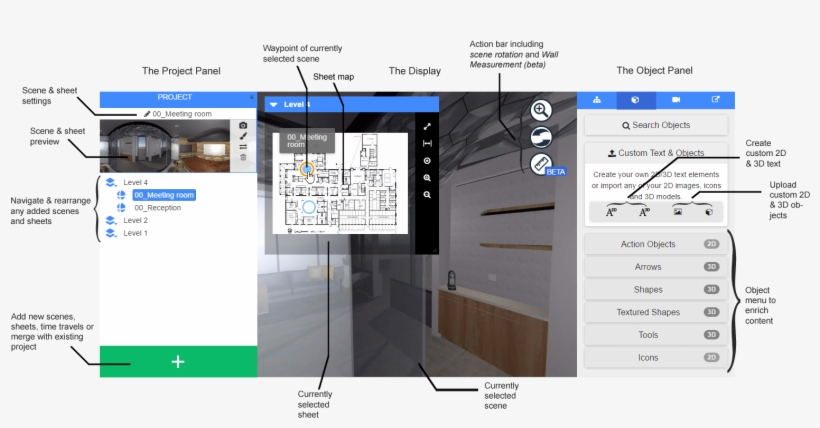
Task: Open the video camera tab
Action: pos(676,100)
